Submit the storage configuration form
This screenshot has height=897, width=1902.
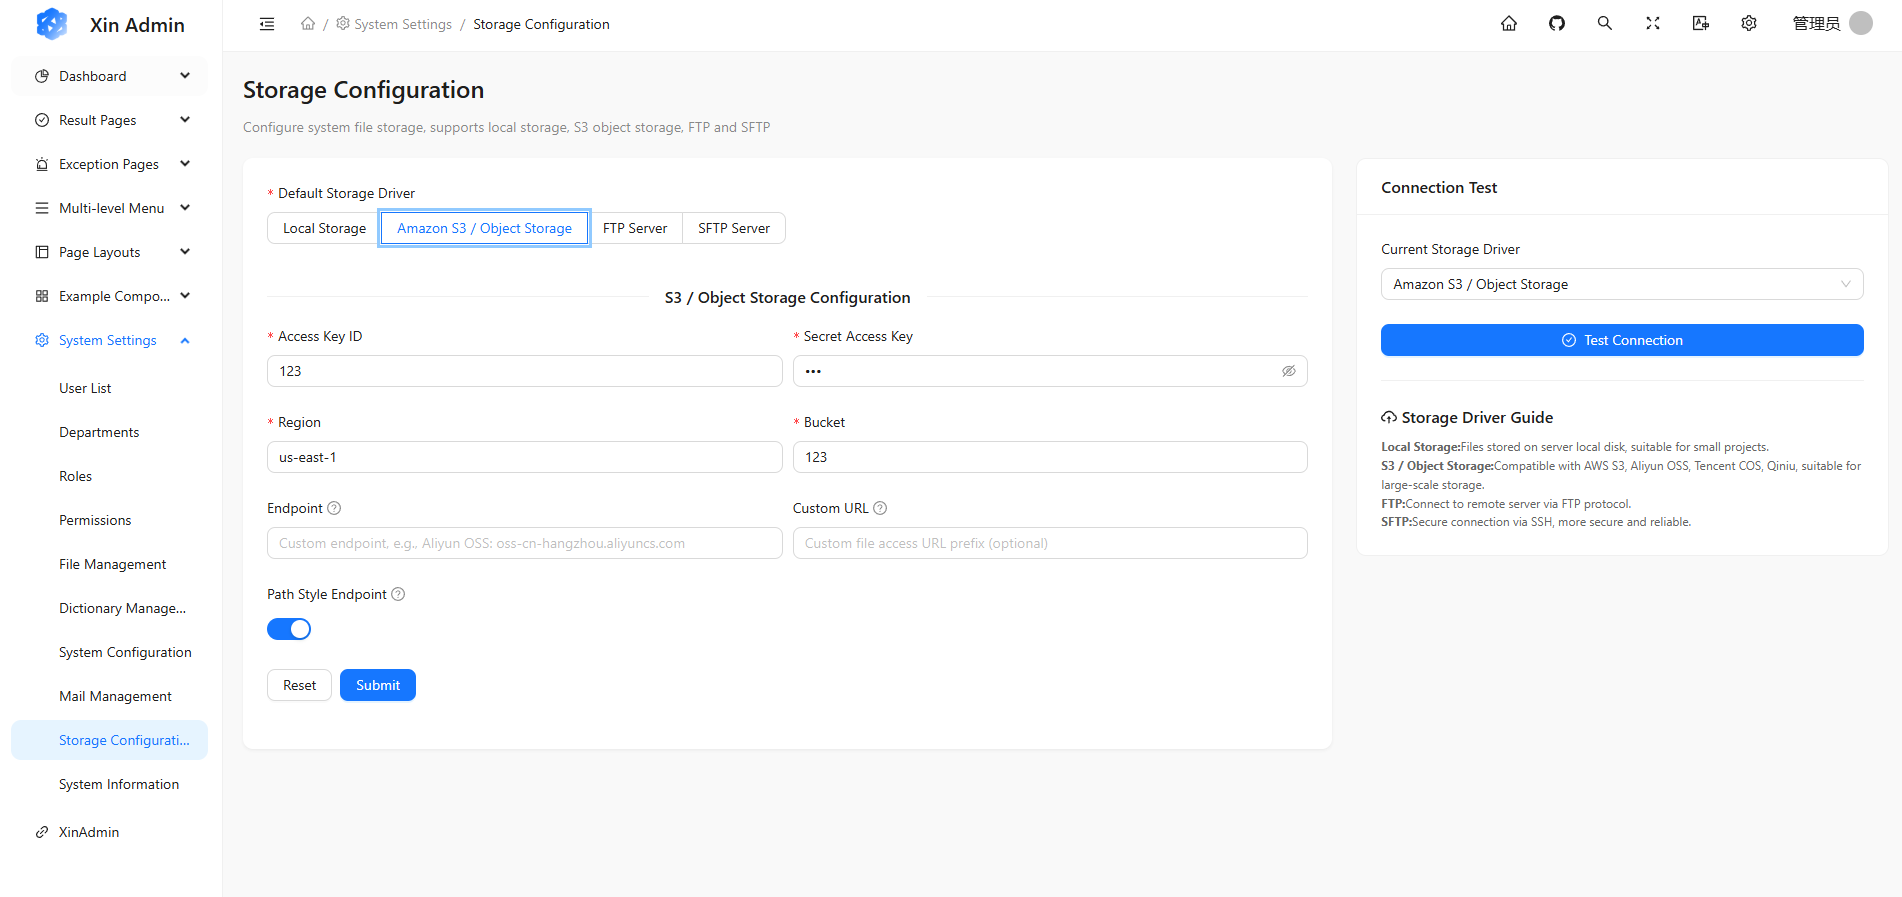click(377, 685)
